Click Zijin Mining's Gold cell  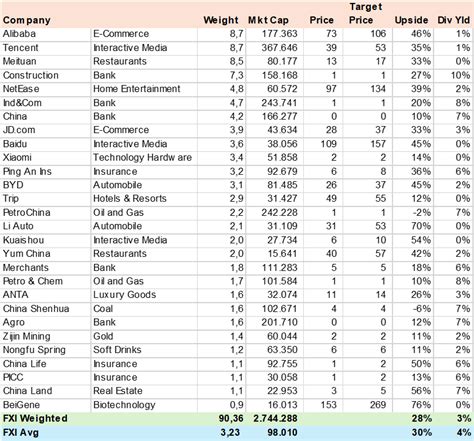pyautogui.click(x=144, y=336)
